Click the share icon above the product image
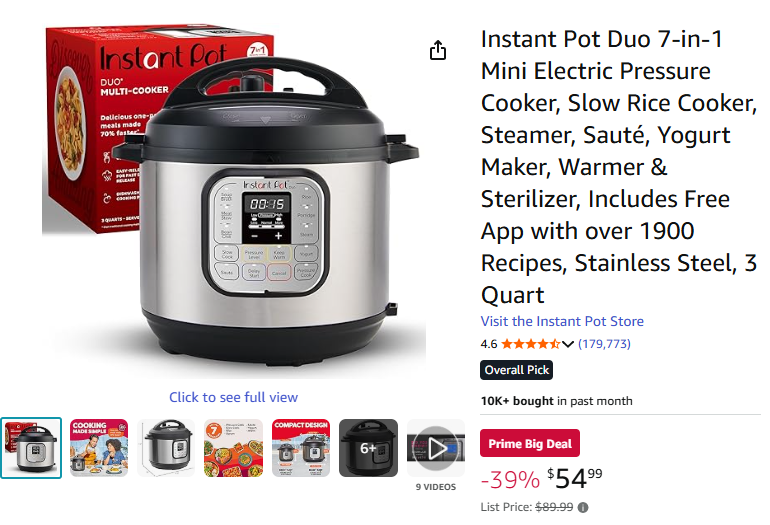The width and height of the screenshot is (770, 525). point(438,50)
